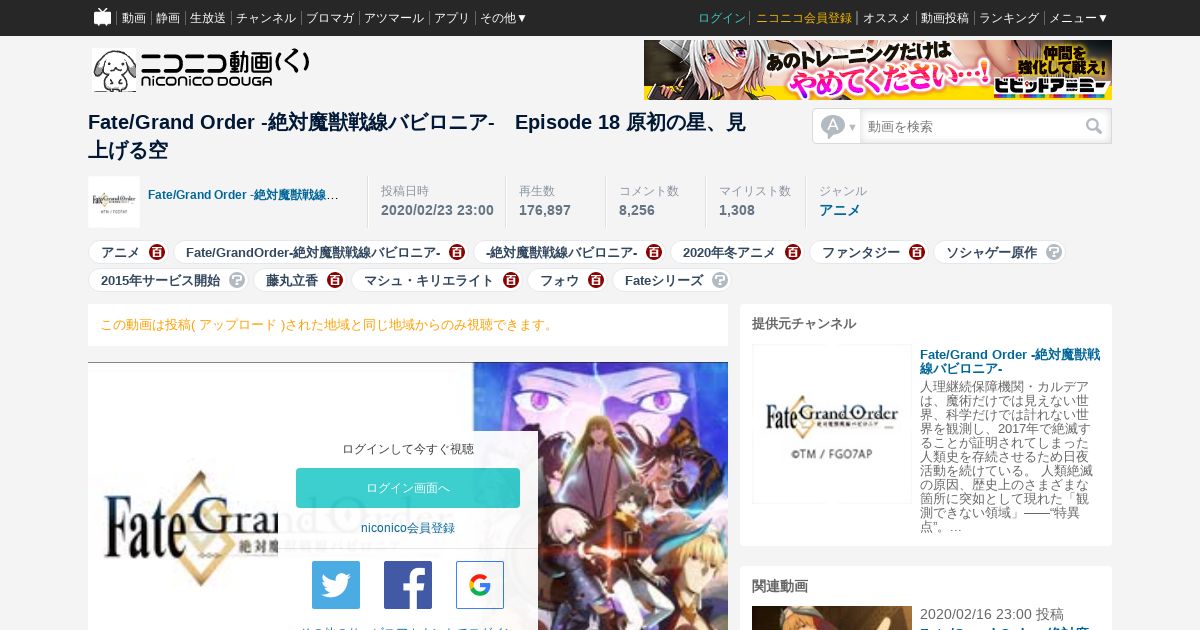This screenshot has height=630, width=1200.
Task: Click the 8,256 comment count value
Action: (x=637, y=210)
